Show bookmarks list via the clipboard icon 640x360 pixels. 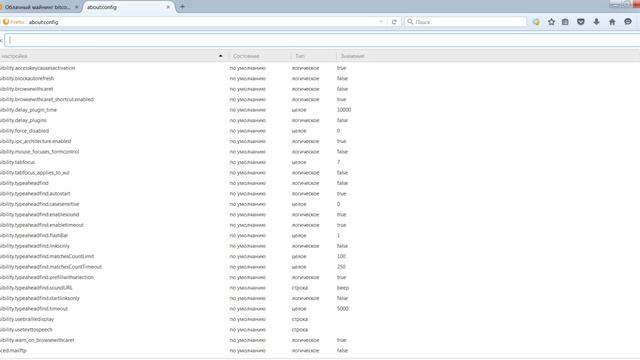click(565, 22)
